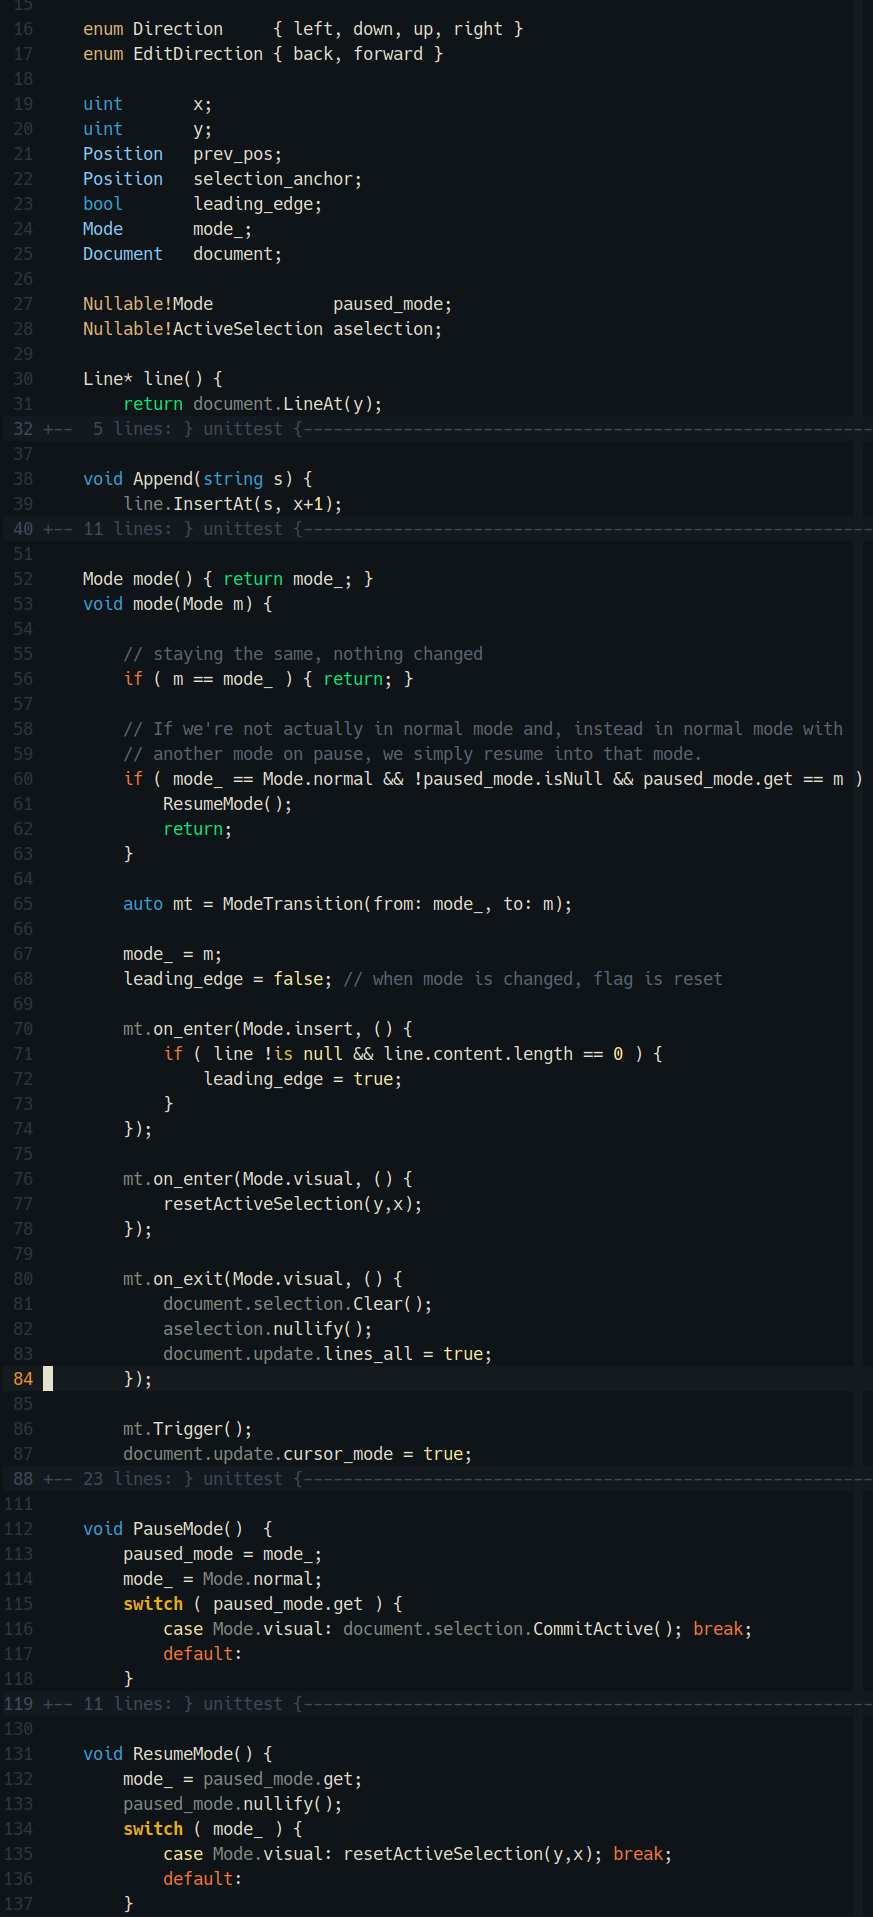
Task: Click 'return document.LineAt(y);'
Action: 253,404
